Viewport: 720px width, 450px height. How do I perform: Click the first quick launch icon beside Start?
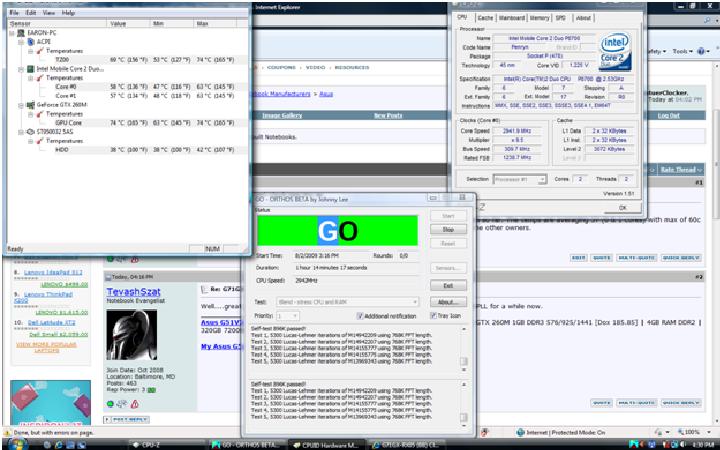48,444
